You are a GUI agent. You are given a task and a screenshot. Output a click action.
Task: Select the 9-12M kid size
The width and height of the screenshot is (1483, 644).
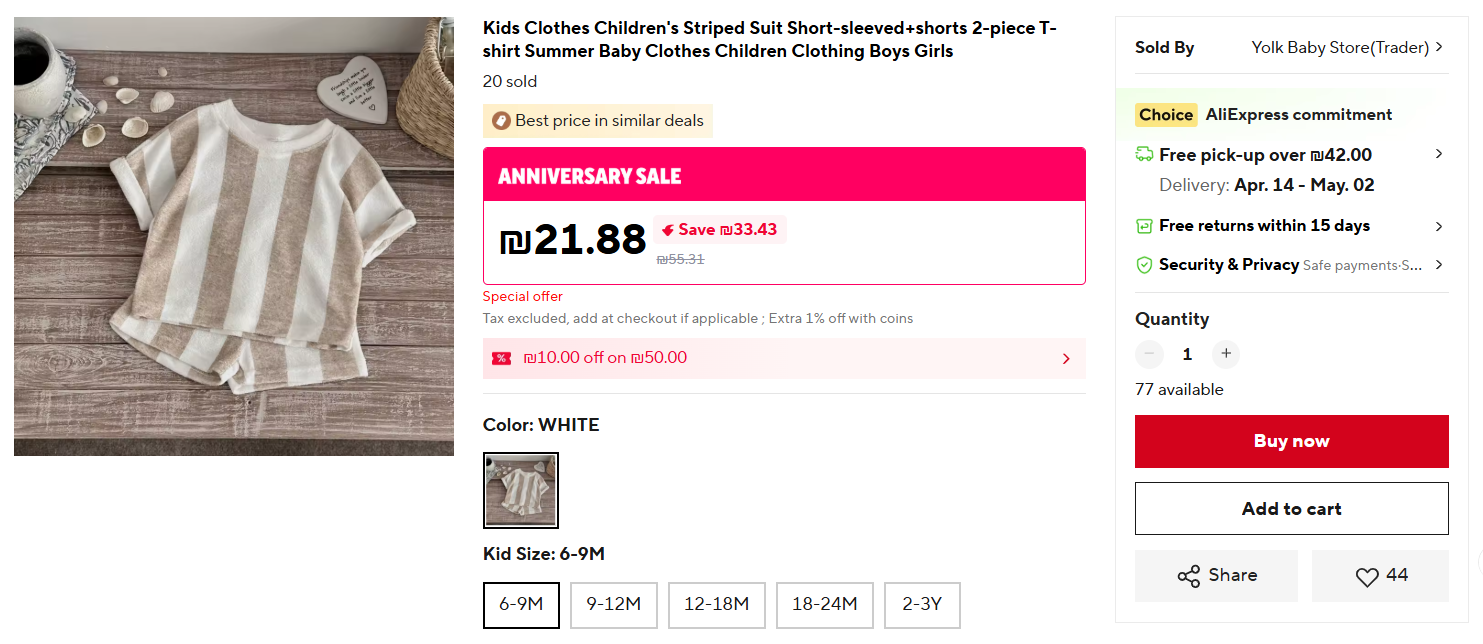coord(613,604)
